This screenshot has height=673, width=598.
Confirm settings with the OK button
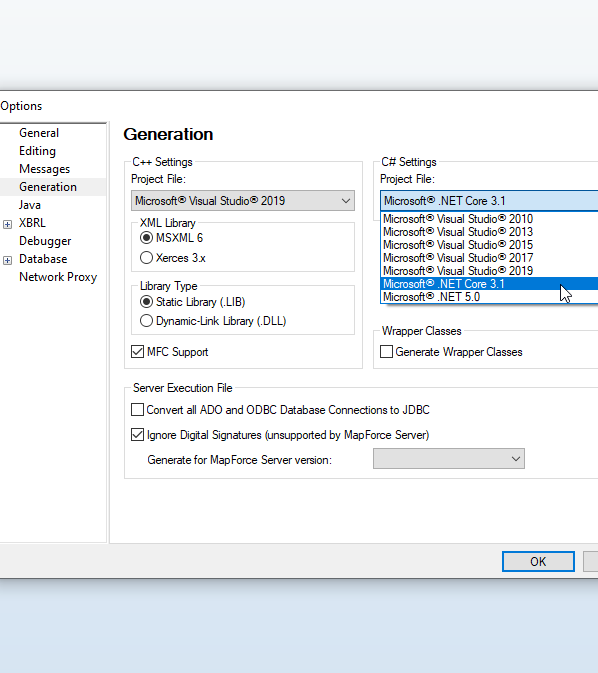click(538, 561)
